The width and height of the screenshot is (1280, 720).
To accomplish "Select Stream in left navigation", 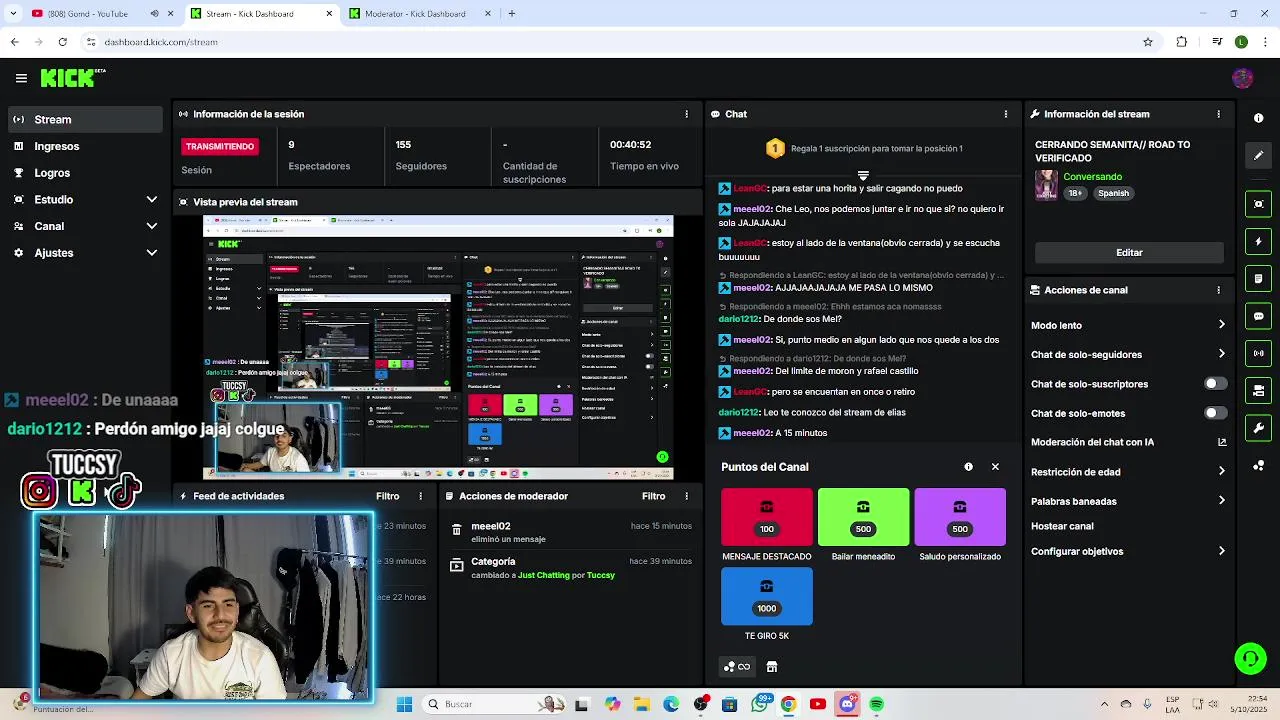I will (x=85, y=119).
